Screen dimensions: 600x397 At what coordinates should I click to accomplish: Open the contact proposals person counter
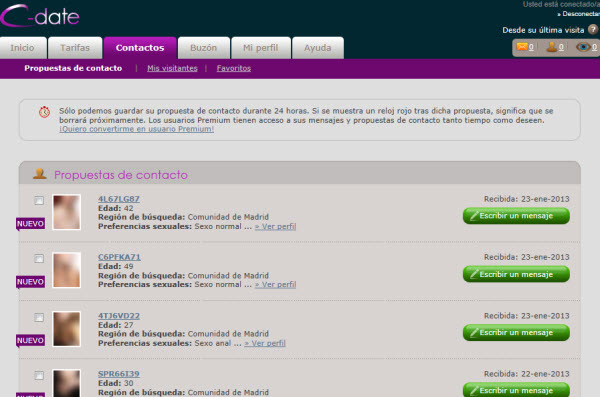[x=555, y=47]
